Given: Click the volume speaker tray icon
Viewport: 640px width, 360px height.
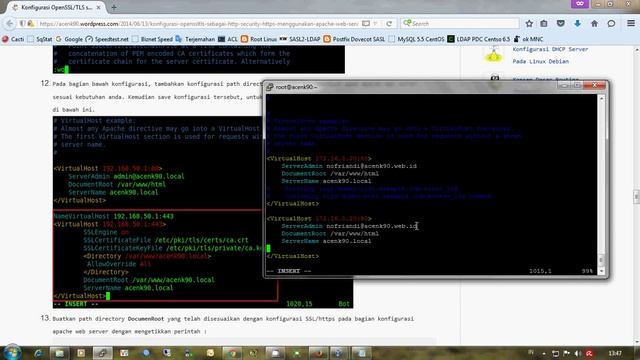Looking at the screenshot, I should 578,353.
